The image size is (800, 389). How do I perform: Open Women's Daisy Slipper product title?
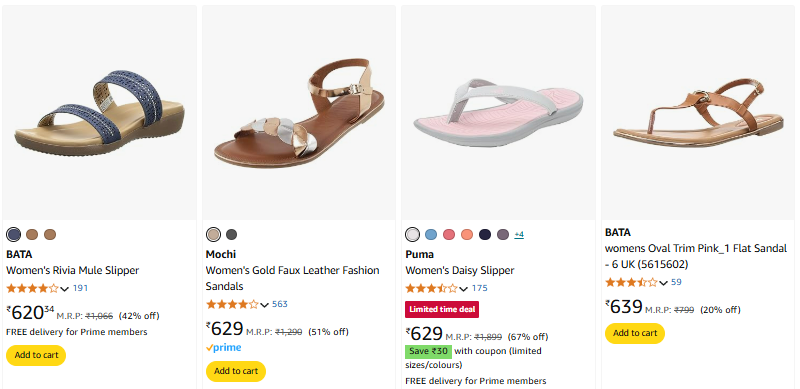pos(460,270)
